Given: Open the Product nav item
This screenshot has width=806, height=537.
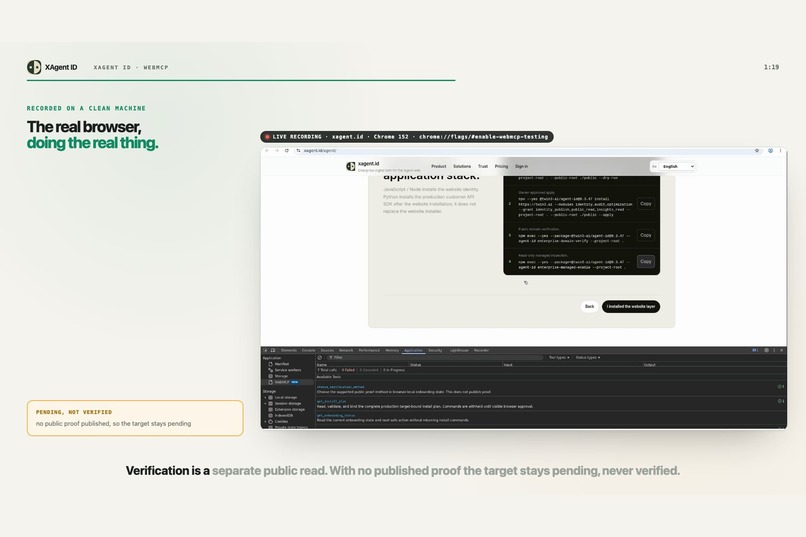Looking at the screenshot, I should 438,166.
